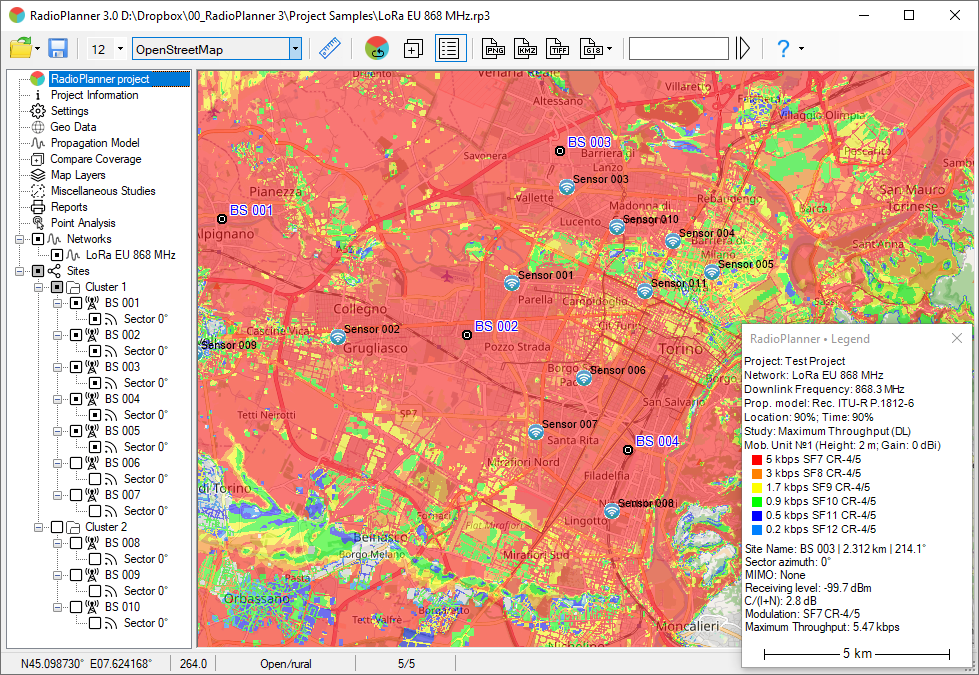Click the empty text box in the toolbar
Viewport: 979px width, 675px height.
pyautogui.click(x=679, y=49)
